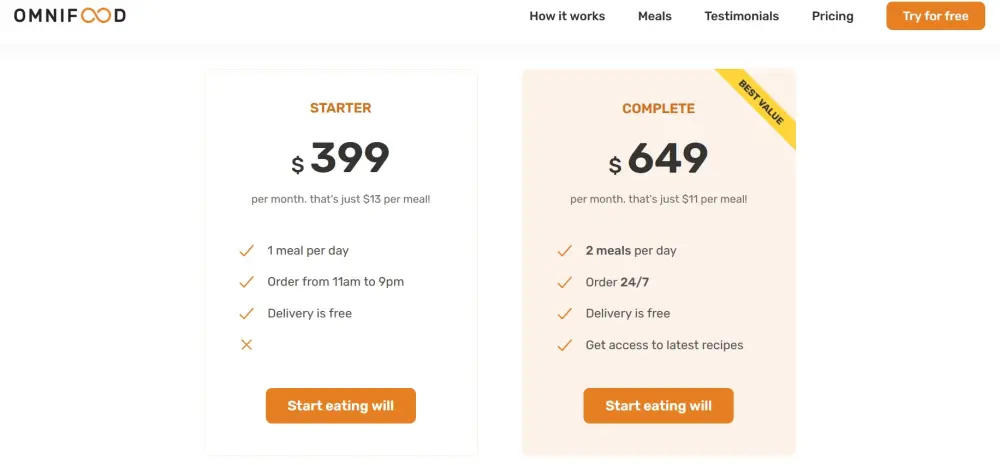Click the Starter plan's "Delivery is free" checkmark
1000x465 pixels.
(x=246, y=313)
